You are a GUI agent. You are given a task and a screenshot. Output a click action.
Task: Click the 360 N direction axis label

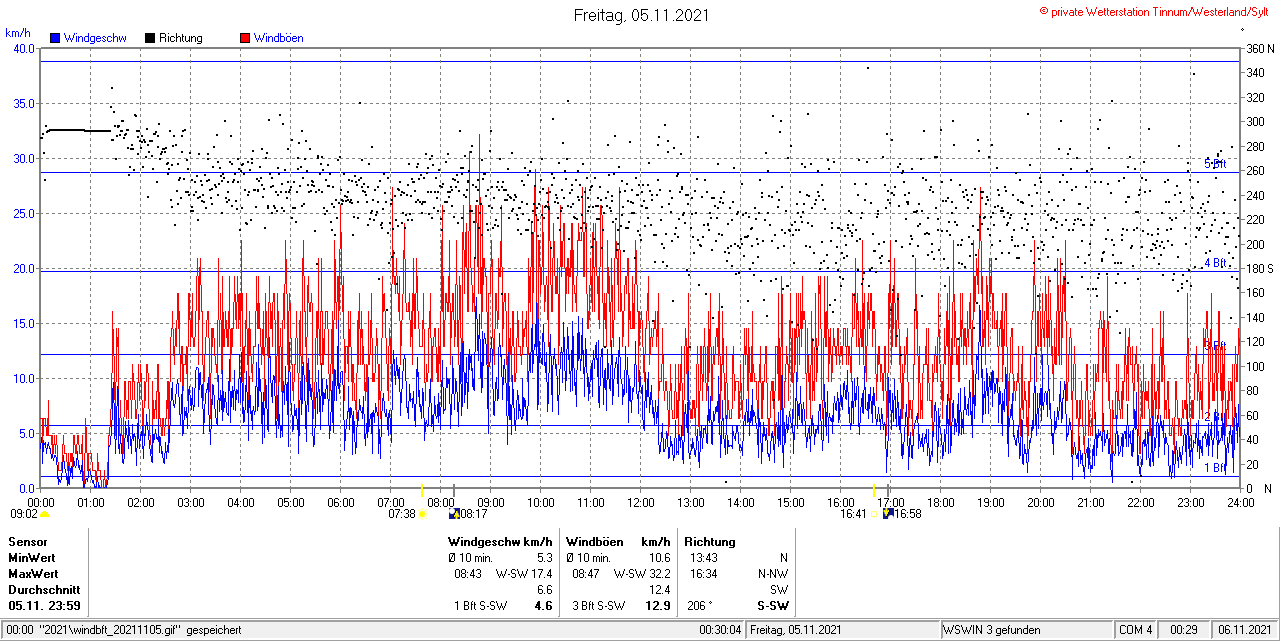pyautogui.click(x=1260, y=48)
